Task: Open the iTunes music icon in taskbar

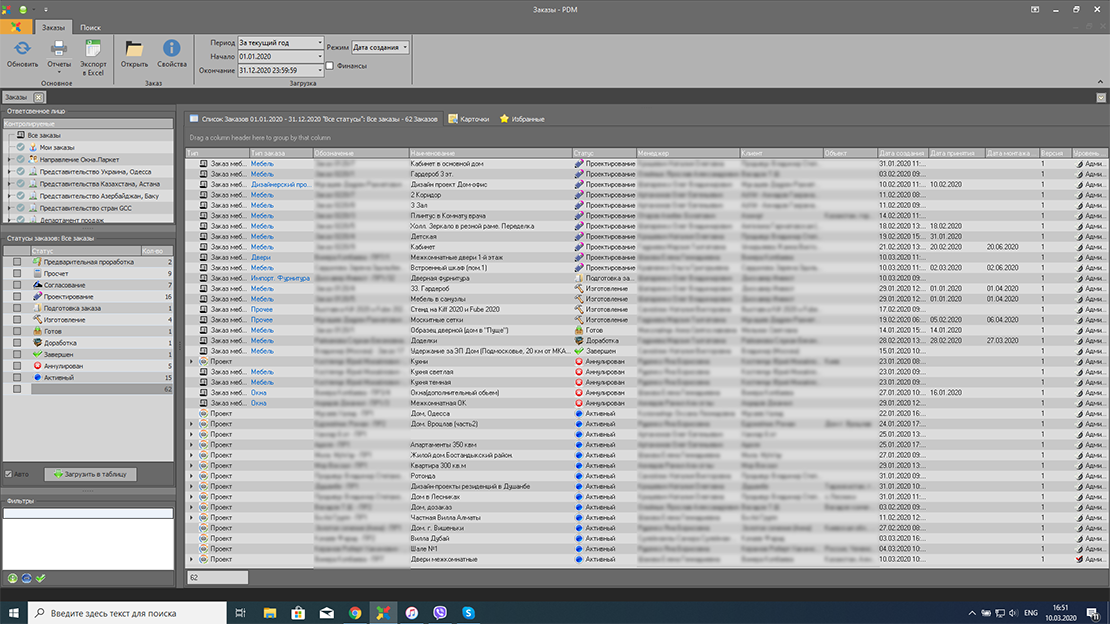Action: (x=411, y=613)
